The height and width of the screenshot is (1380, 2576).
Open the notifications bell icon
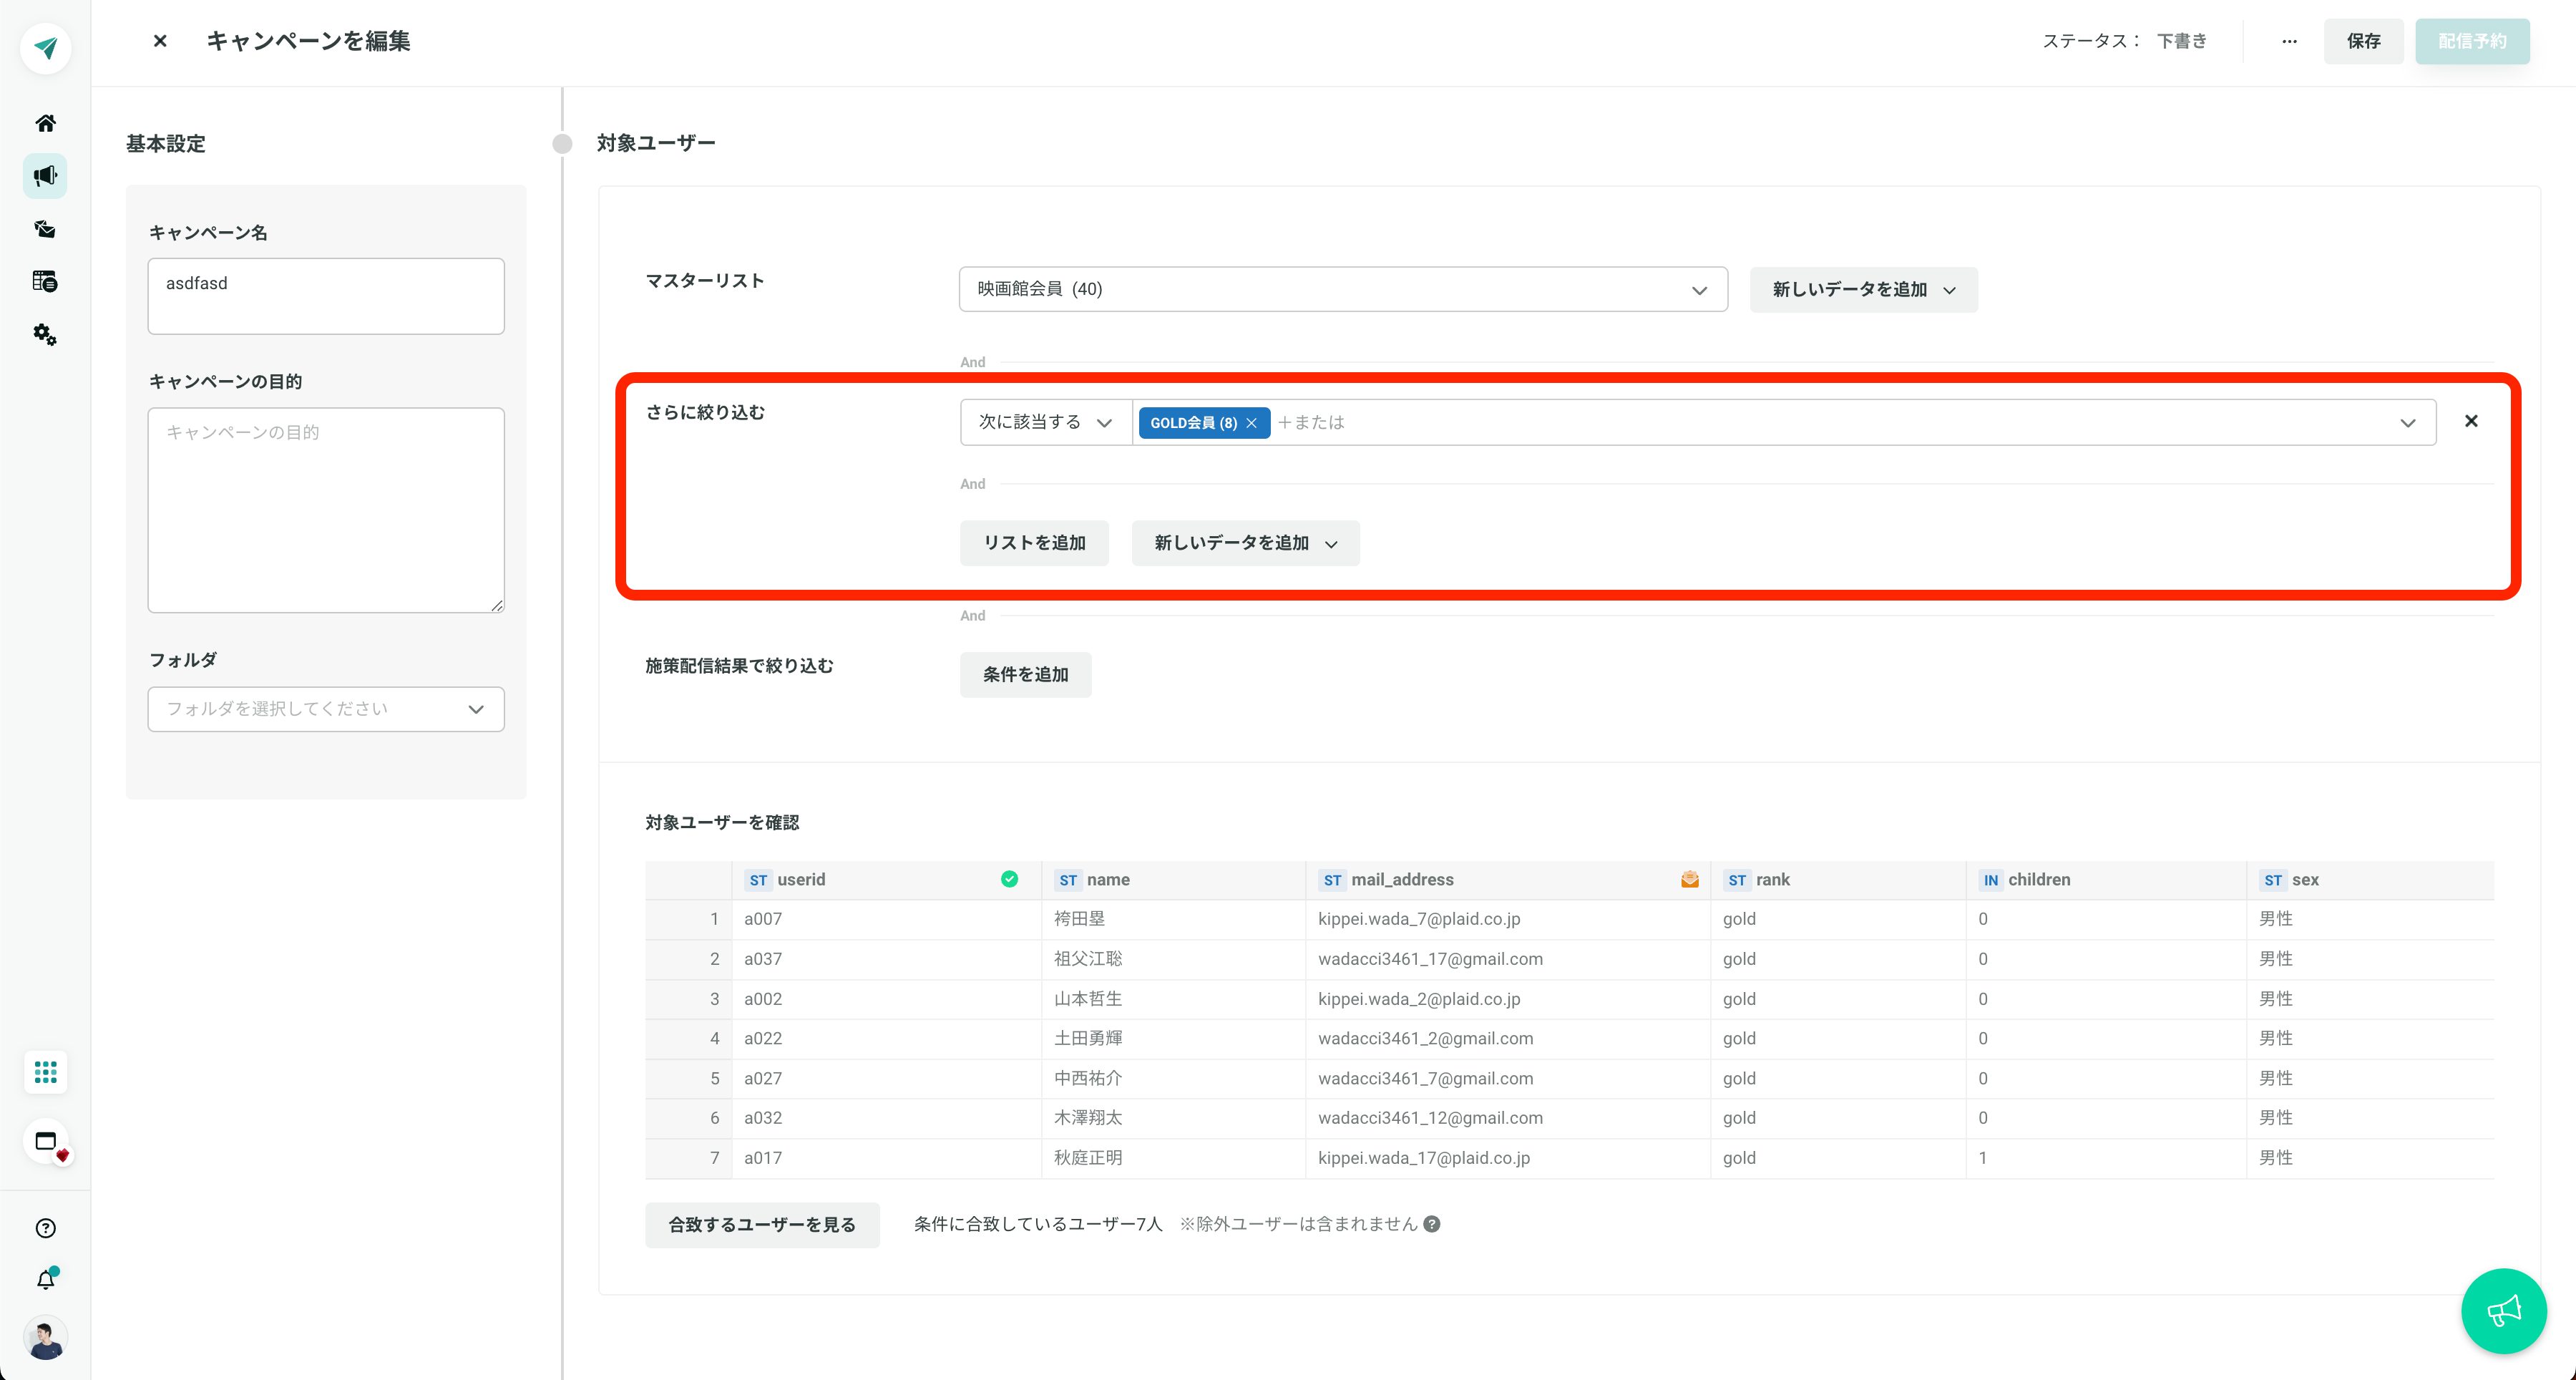point(46,1279)
